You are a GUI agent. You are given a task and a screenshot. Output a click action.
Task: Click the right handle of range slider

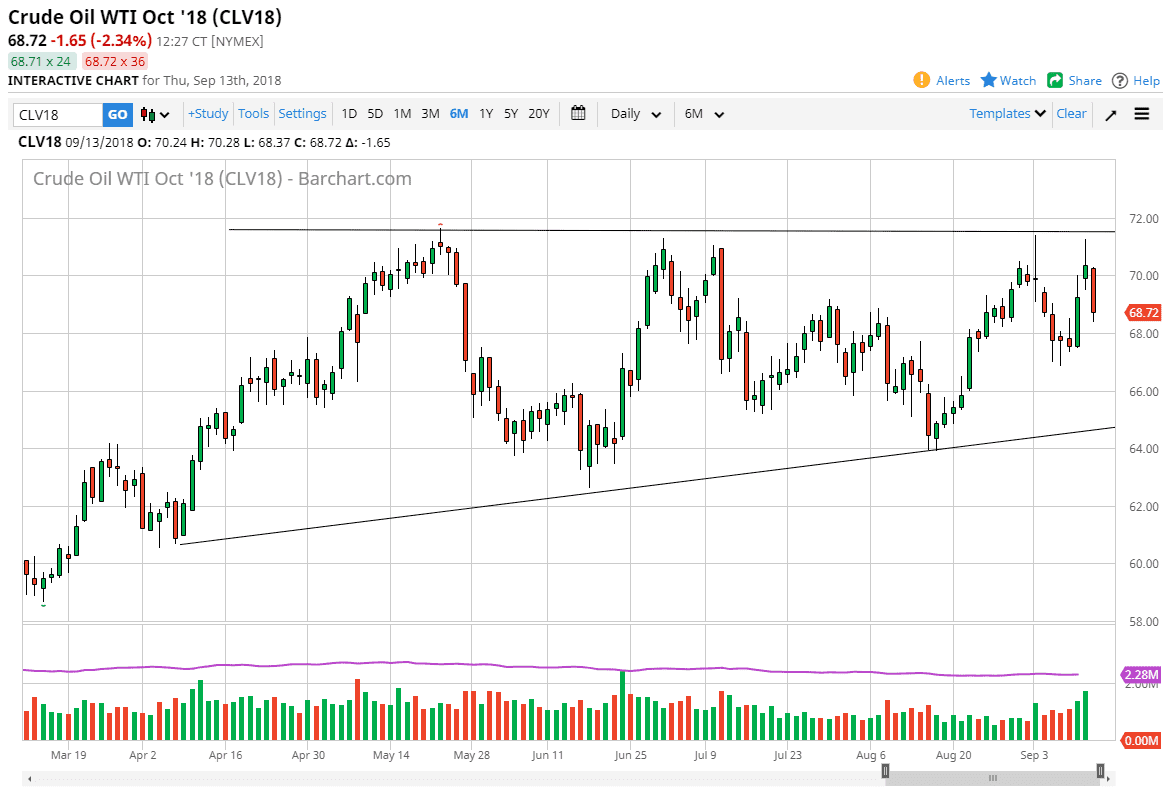pos(1100,771)
